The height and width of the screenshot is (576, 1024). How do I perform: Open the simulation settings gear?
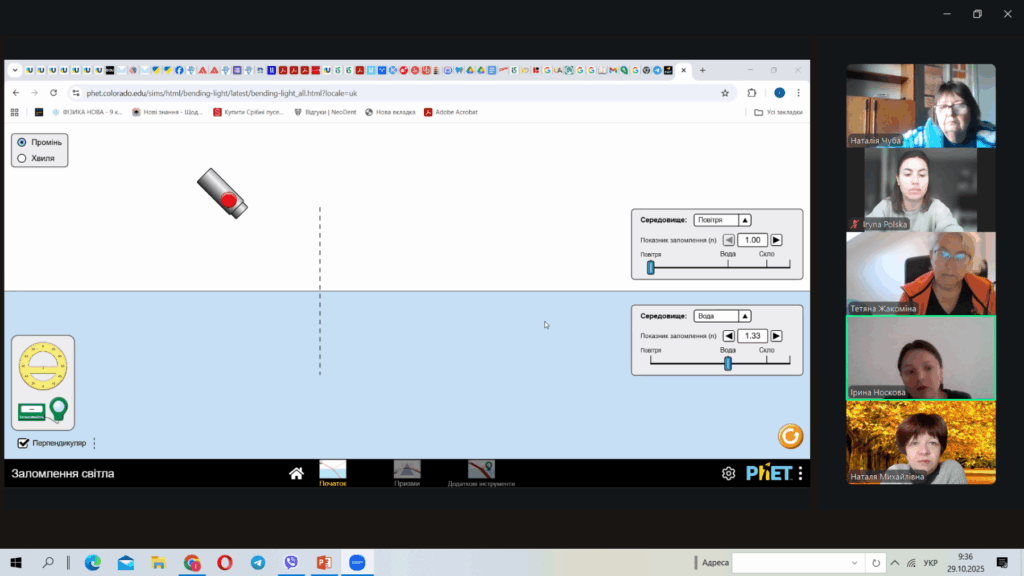pyautogui.click(x=728, y=473)
